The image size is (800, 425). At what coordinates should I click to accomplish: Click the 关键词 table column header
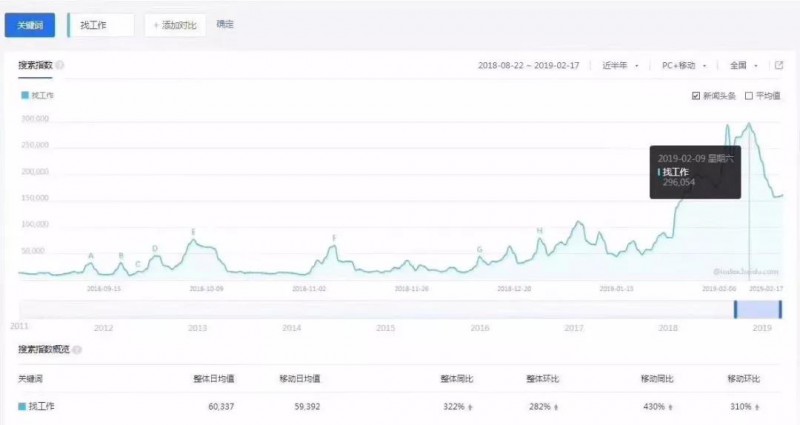(31, 379)
